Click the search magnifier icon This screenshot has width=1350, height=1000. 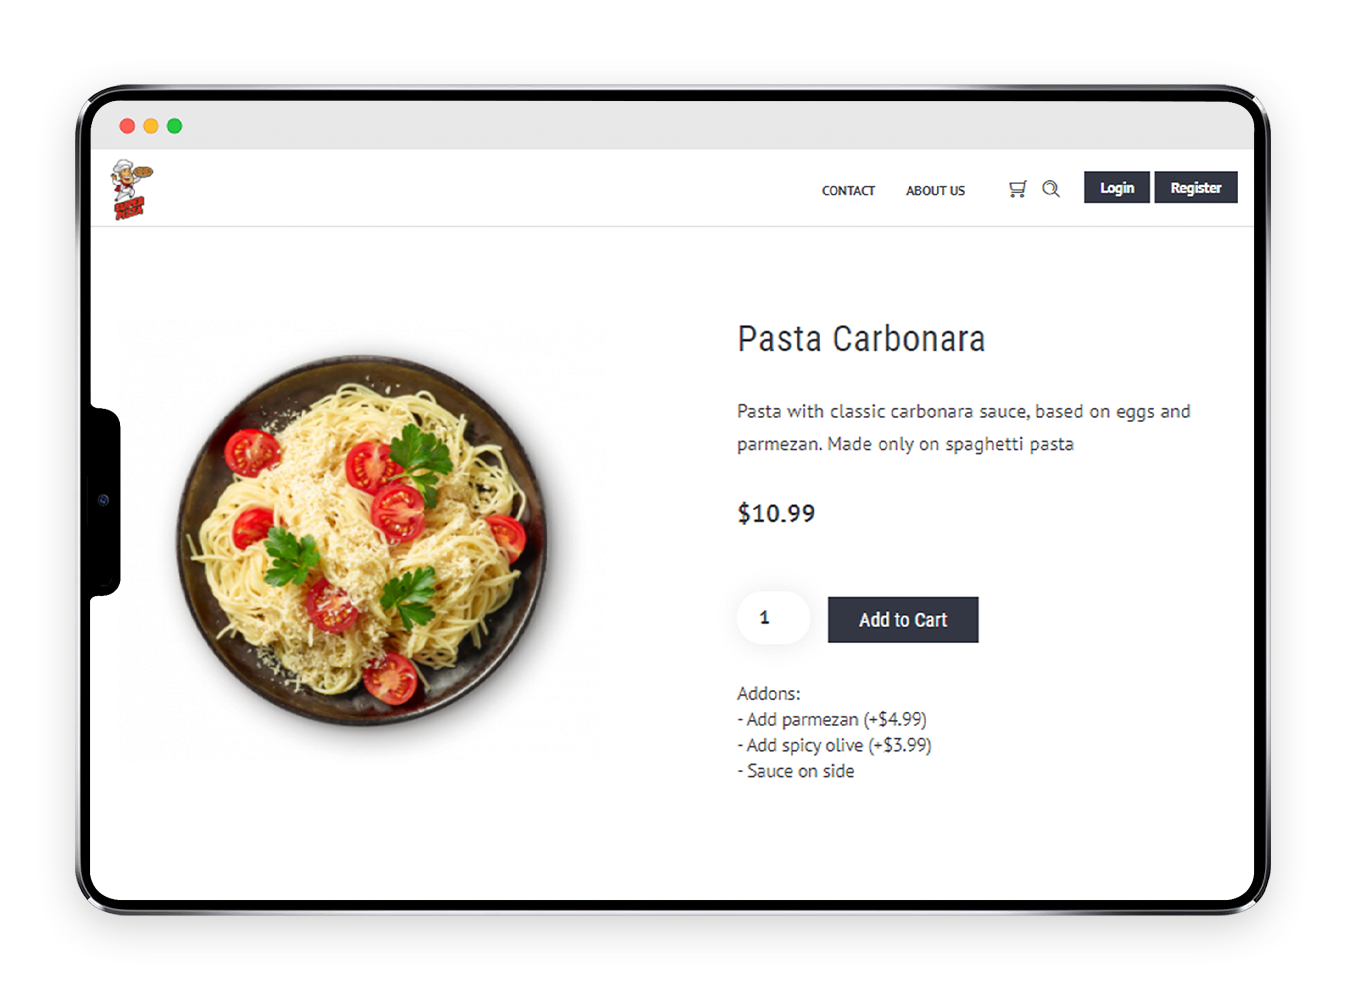[1051, 189]
